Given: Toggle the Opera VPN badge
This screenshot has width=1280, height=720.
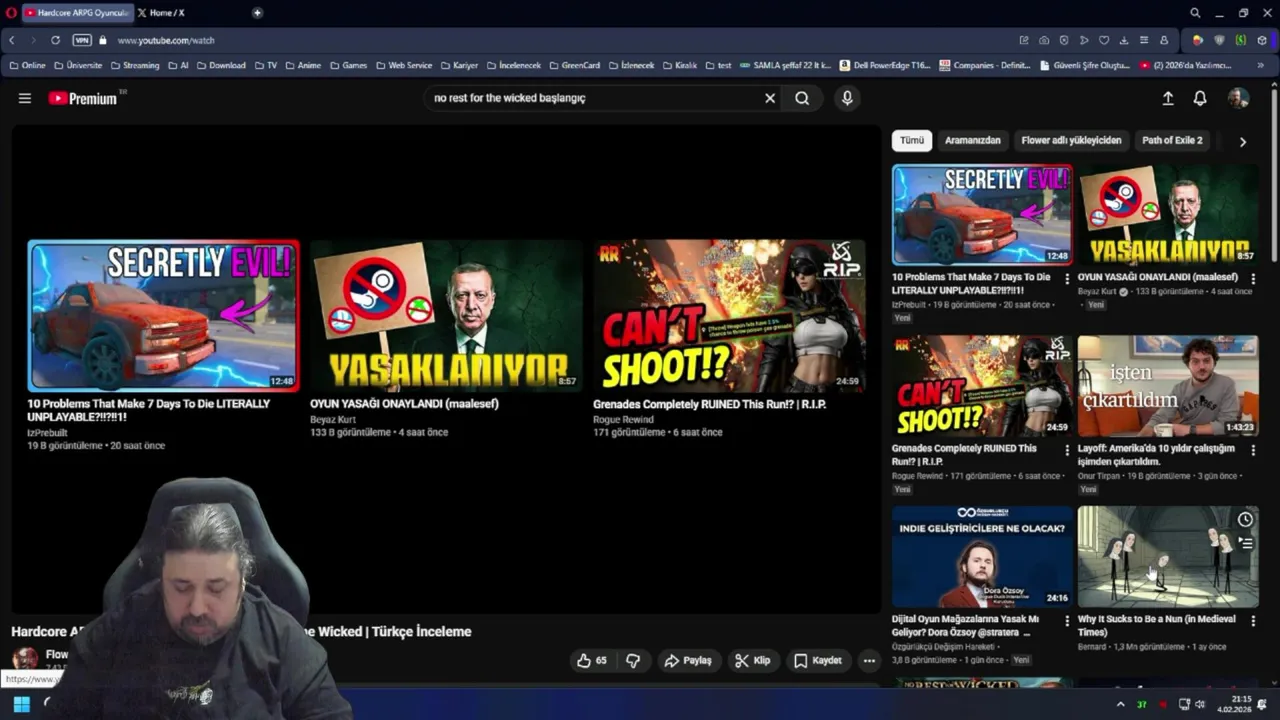Looking at the screenshot, I should [x=82, y=40].
